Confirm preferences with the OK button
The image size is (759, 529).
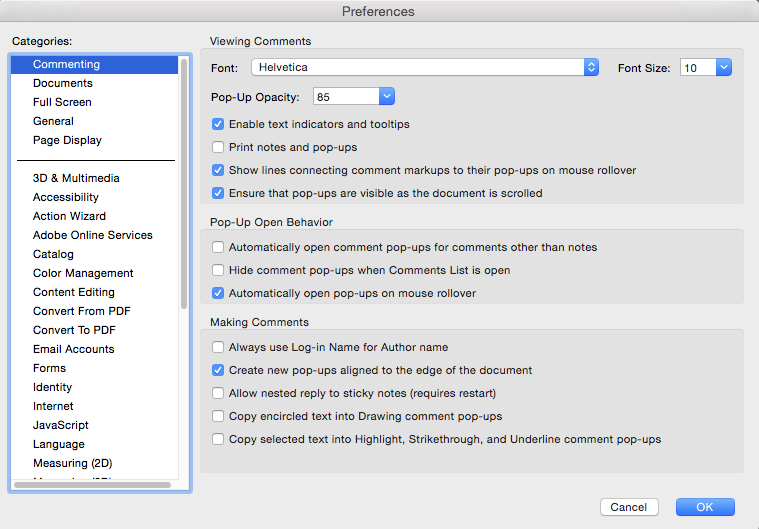(x=705, y=507)
